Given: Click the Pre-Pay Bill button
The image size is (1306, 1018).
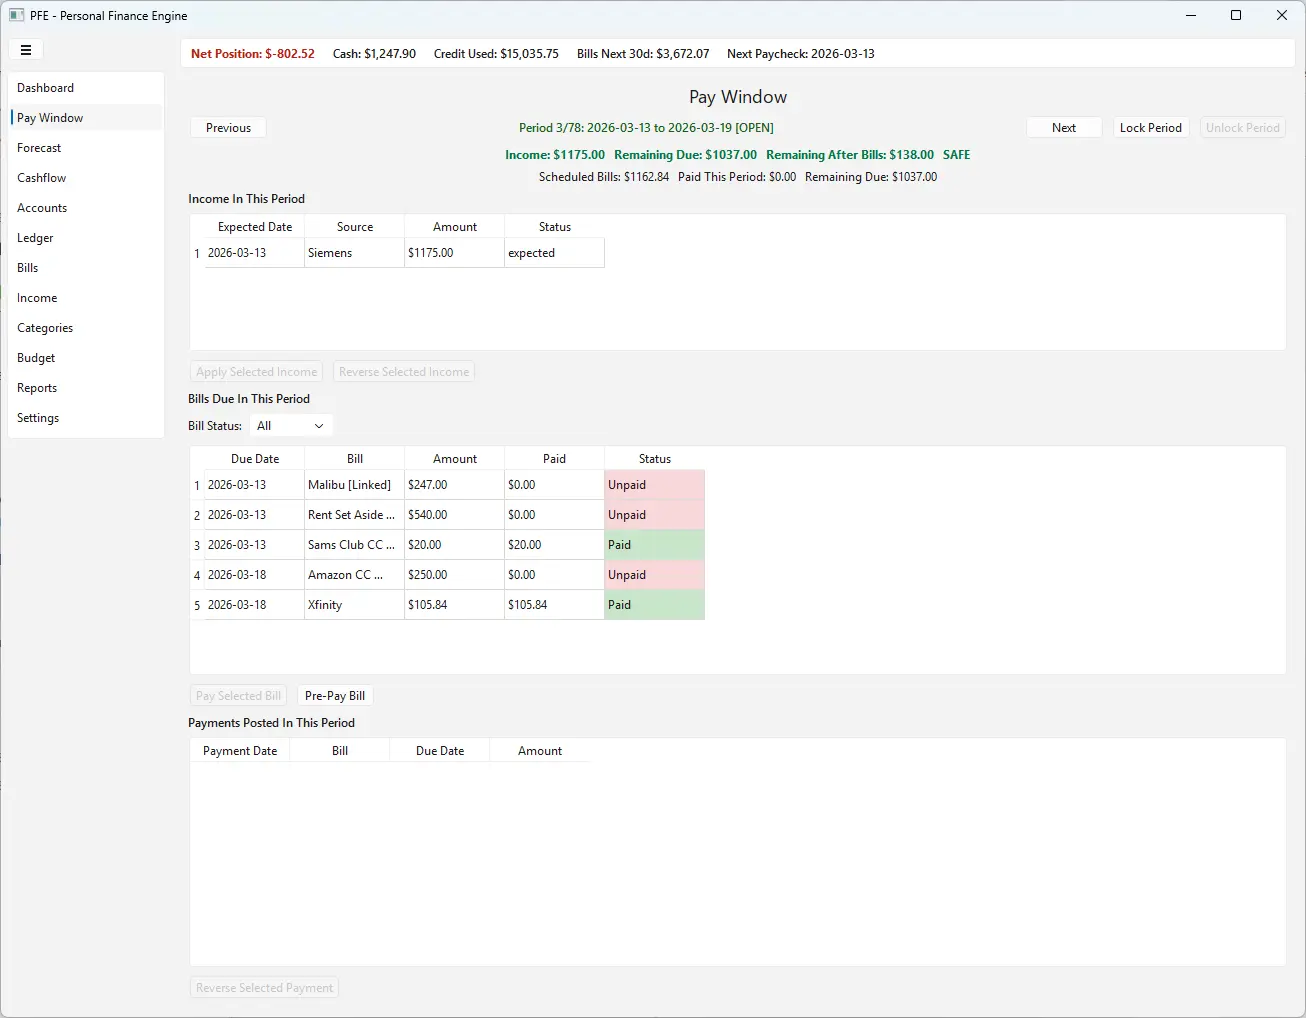Looking at the screenshot, I should click(335, 696).
